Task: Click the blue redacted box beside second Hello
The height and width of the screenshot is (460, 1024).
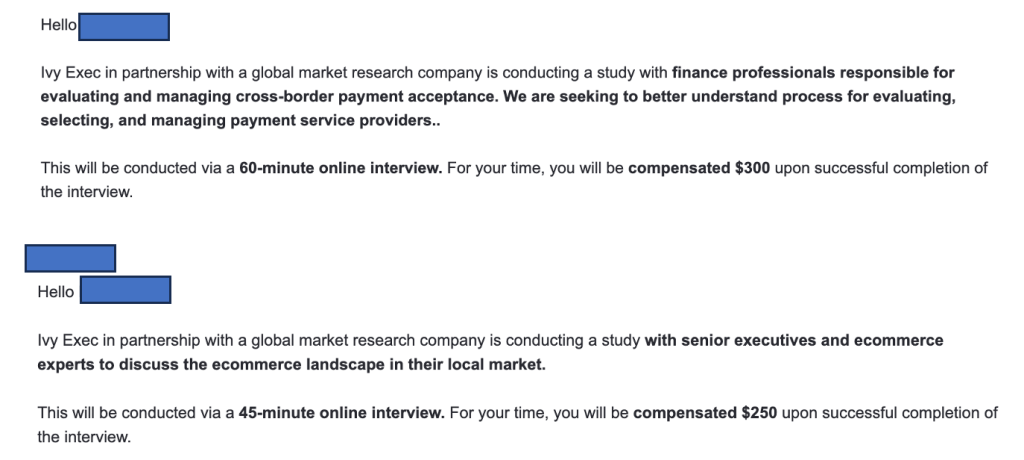Action: [125, 289]
